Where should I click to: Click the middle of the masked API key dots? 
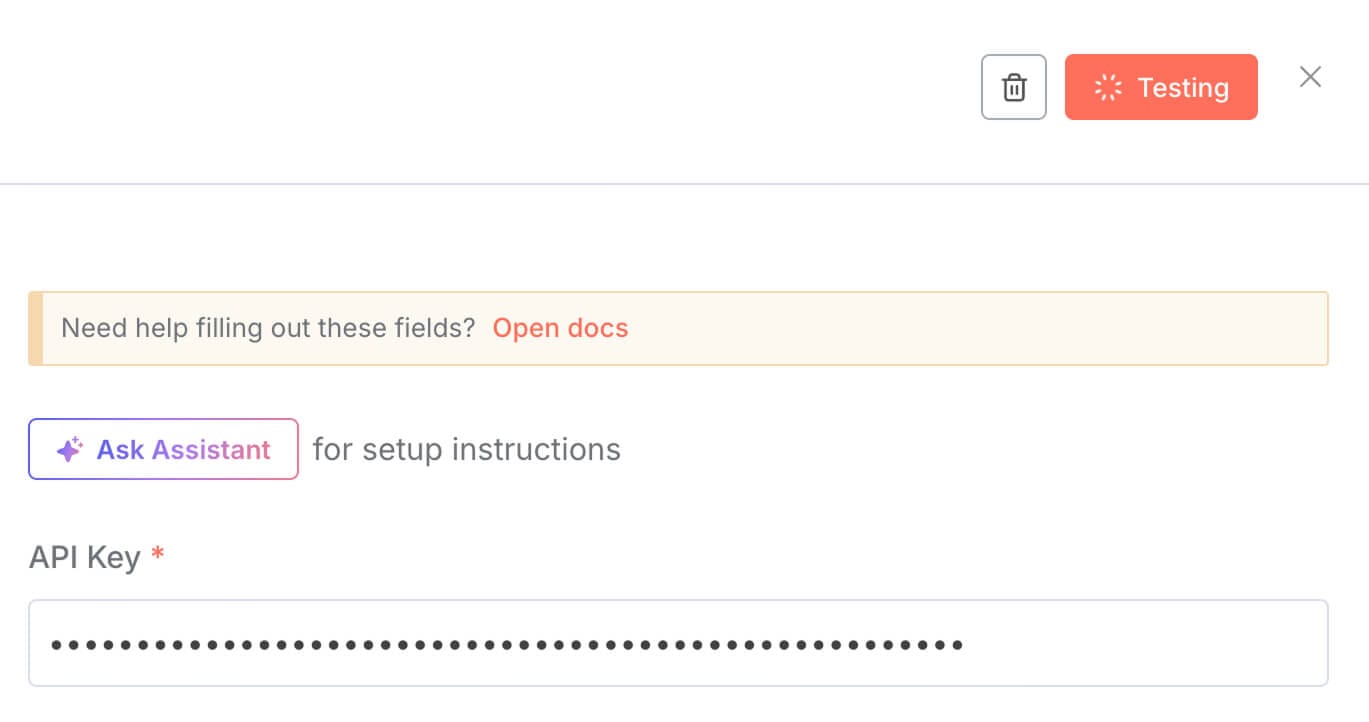point(507,645)
